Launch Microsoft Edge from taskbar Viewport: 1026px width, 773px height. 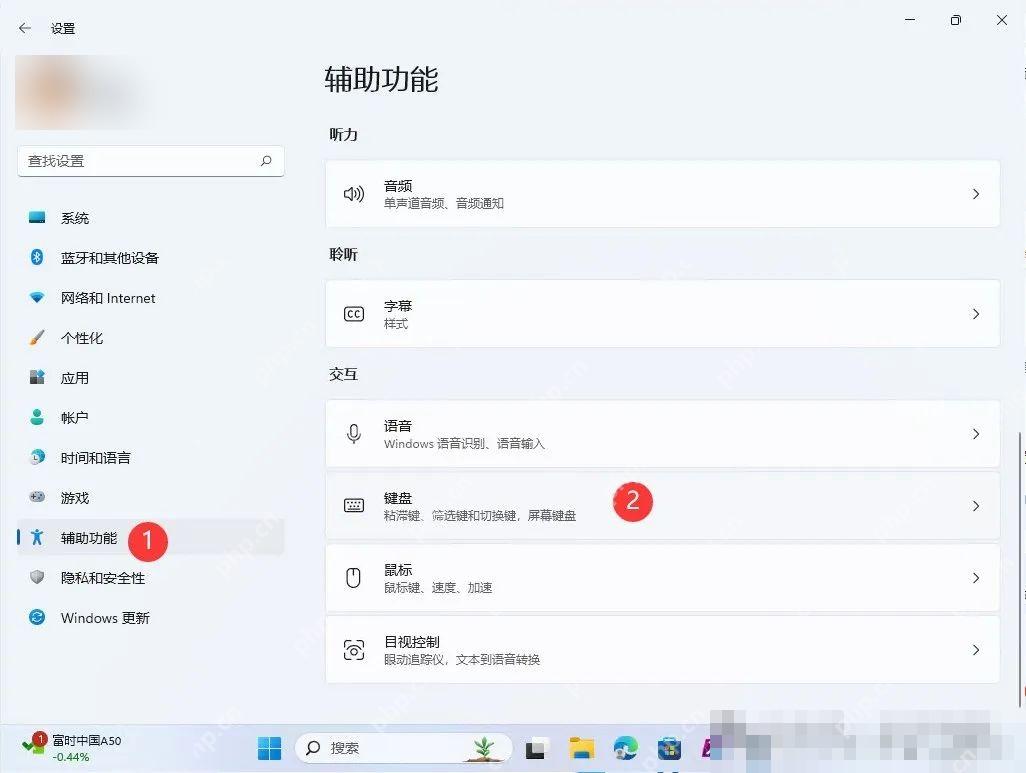[x=626, y=748]
